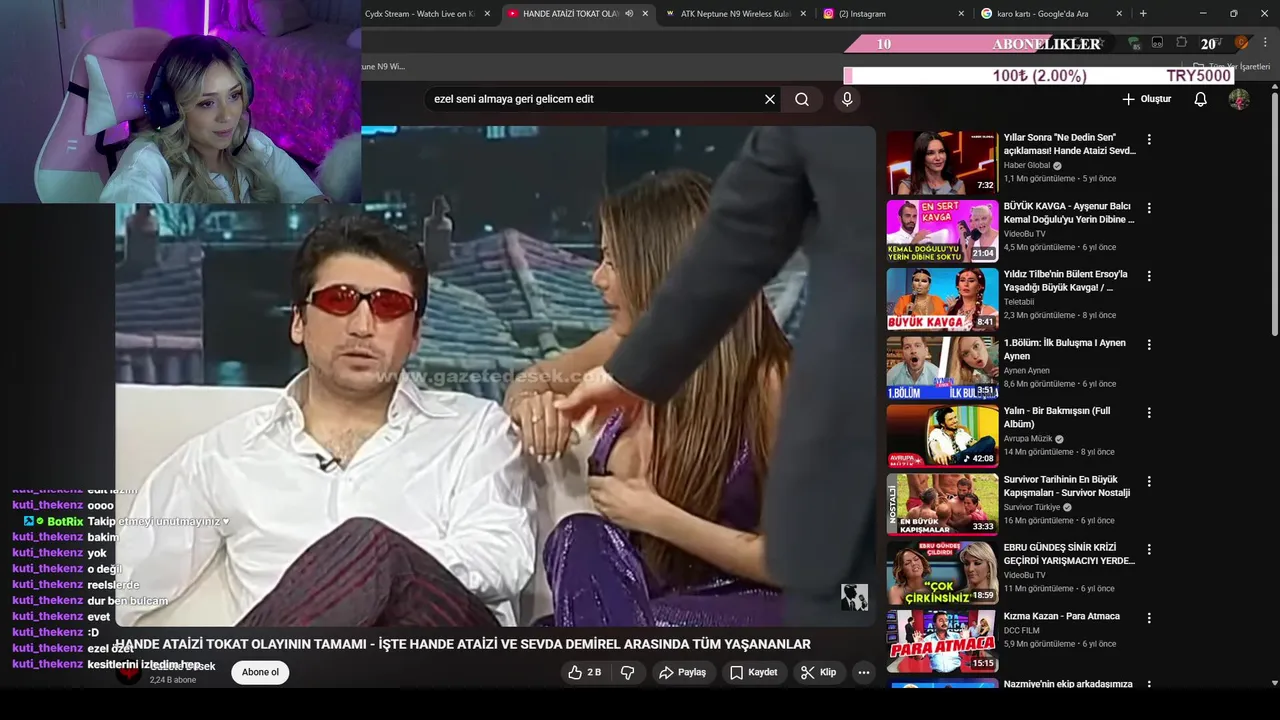Screen dimensions: 1280x720
Task: Focus the YouTube search input field
Action: [x=595, y=99]
